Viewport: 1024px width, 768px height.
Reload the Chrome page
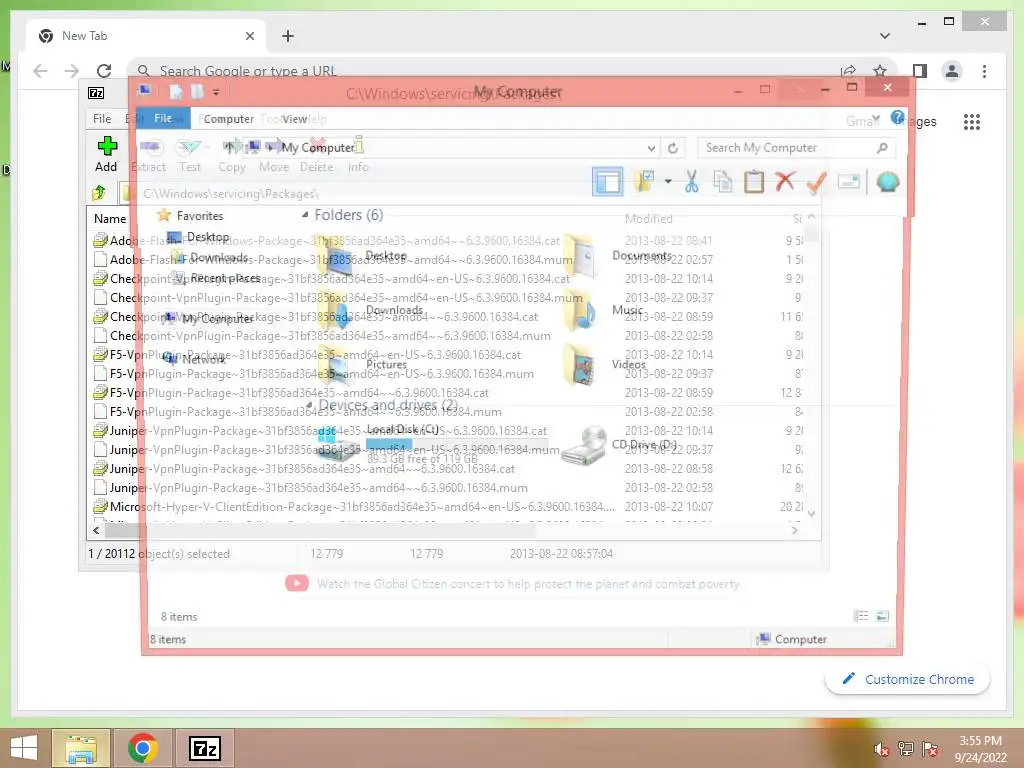[x=104, y=71]
